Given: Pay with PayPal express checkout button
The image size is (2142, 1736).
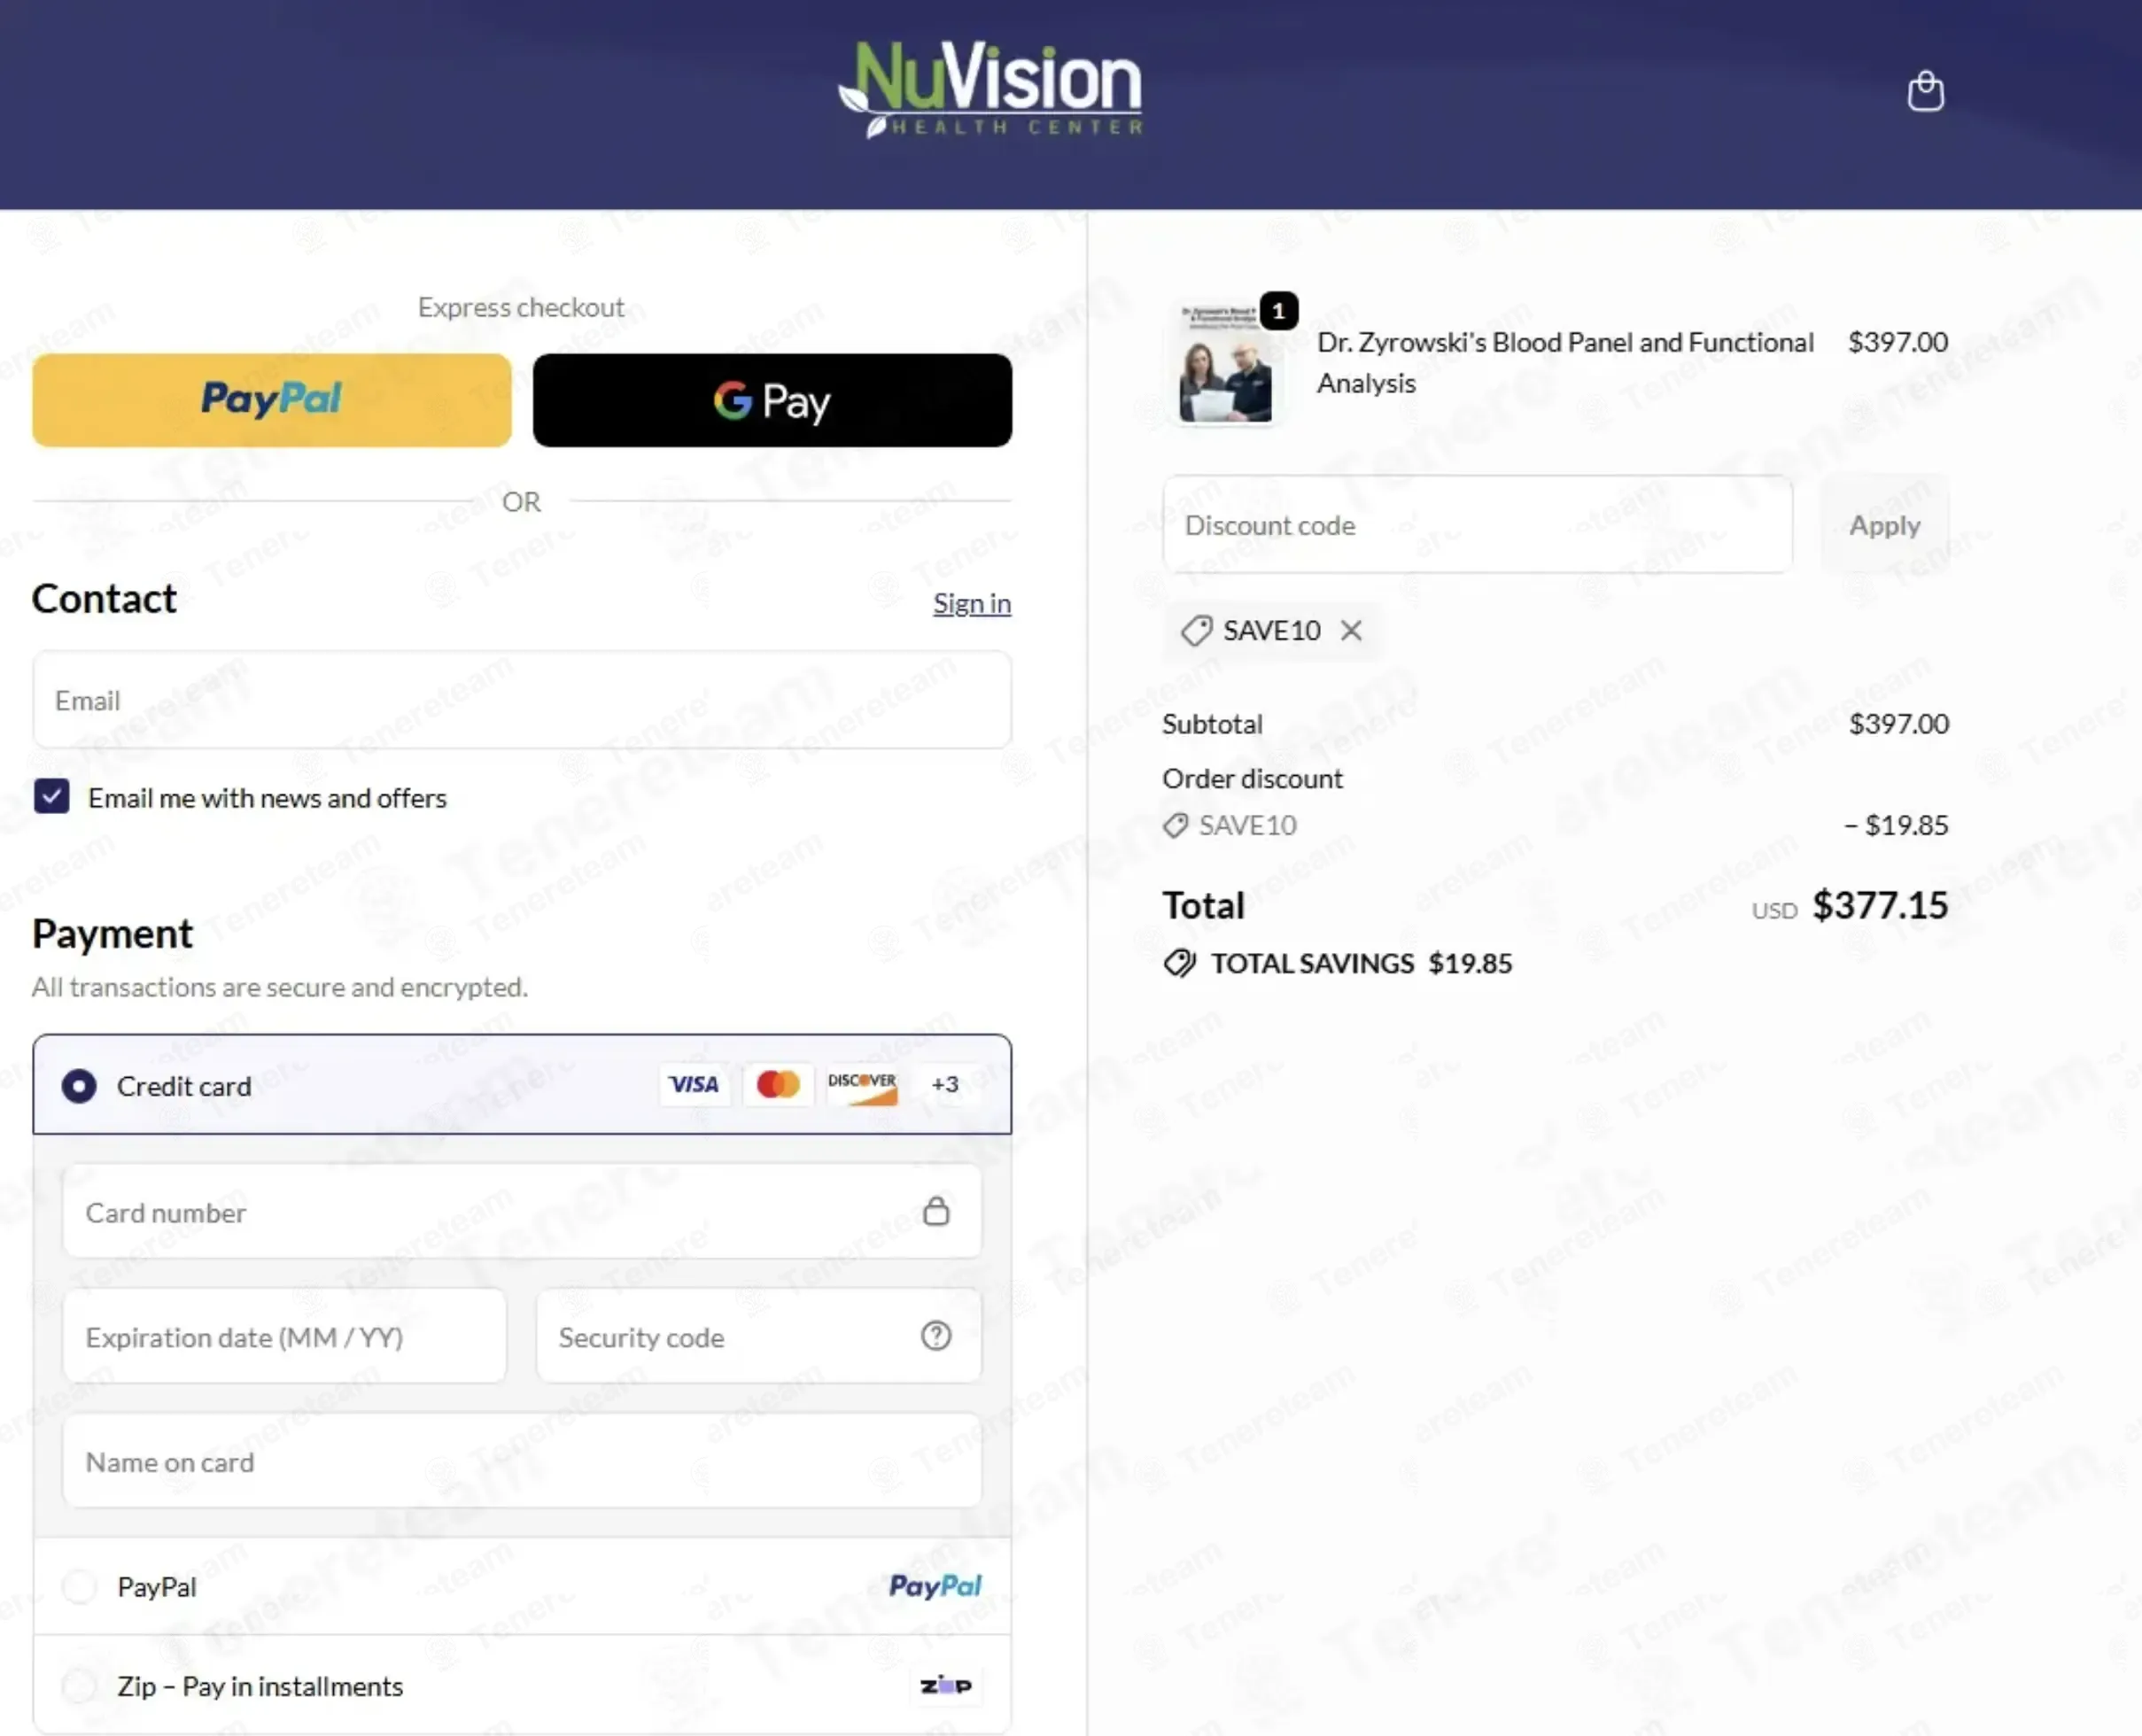Looking at the screenshot, I should point(272,400).
